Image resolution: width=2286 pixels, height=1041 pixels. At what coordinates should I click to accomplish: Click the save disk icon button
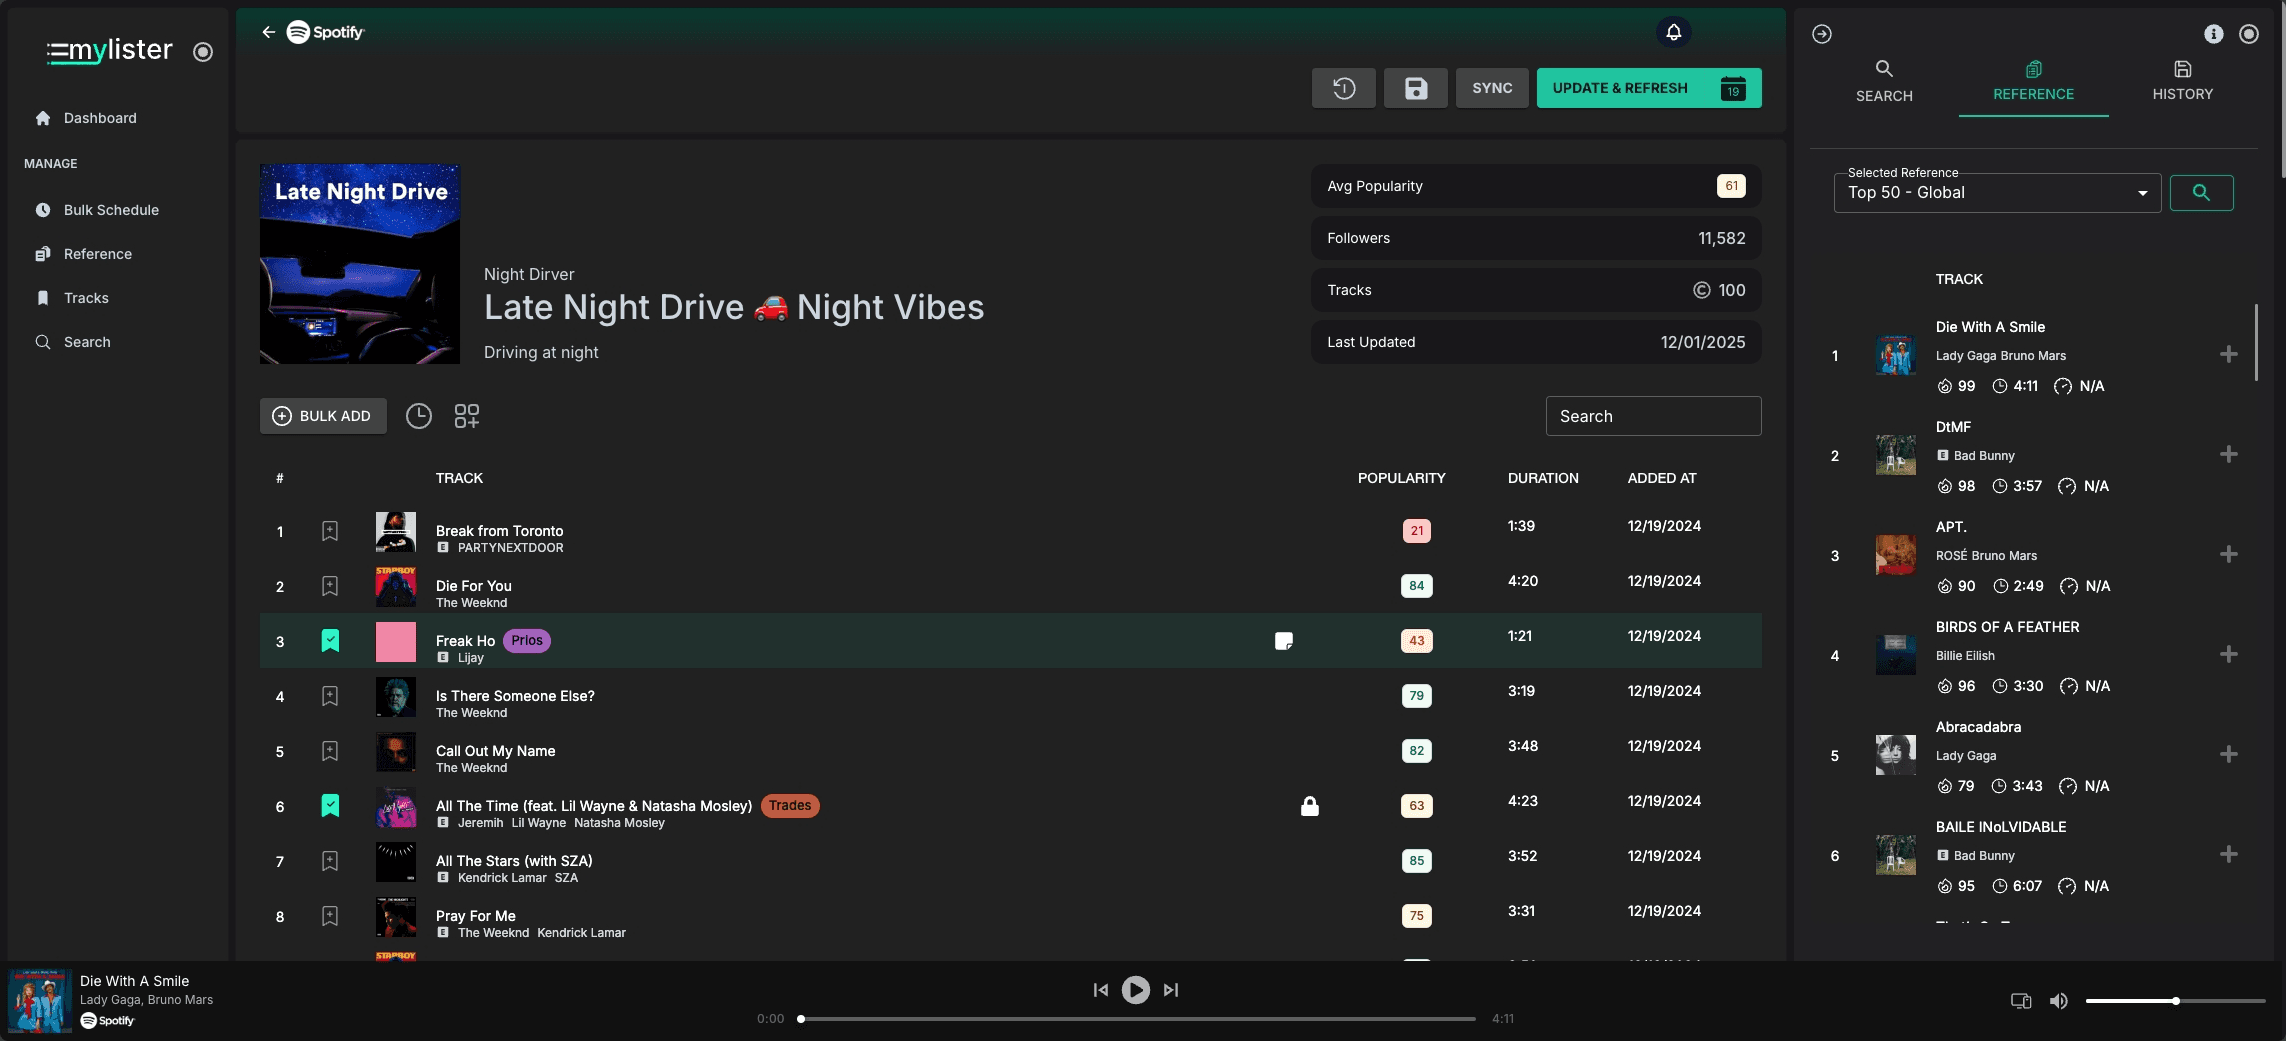click(x=1415, y=88)
